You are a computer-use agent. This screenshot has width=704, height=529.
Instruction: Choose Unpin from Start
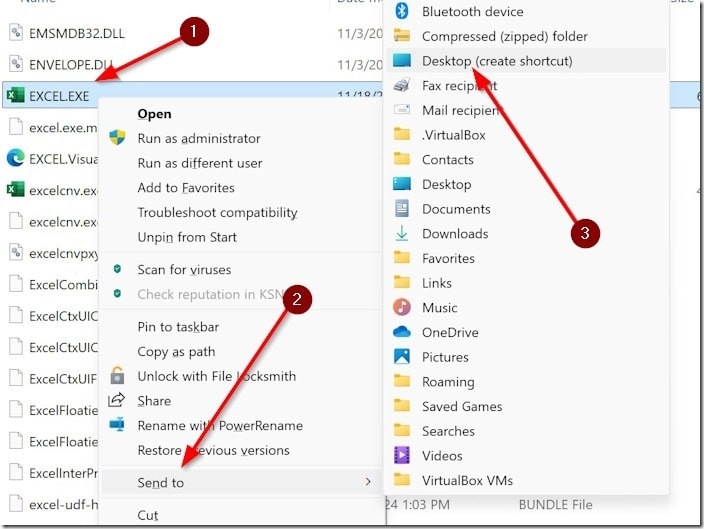point(187,237)
